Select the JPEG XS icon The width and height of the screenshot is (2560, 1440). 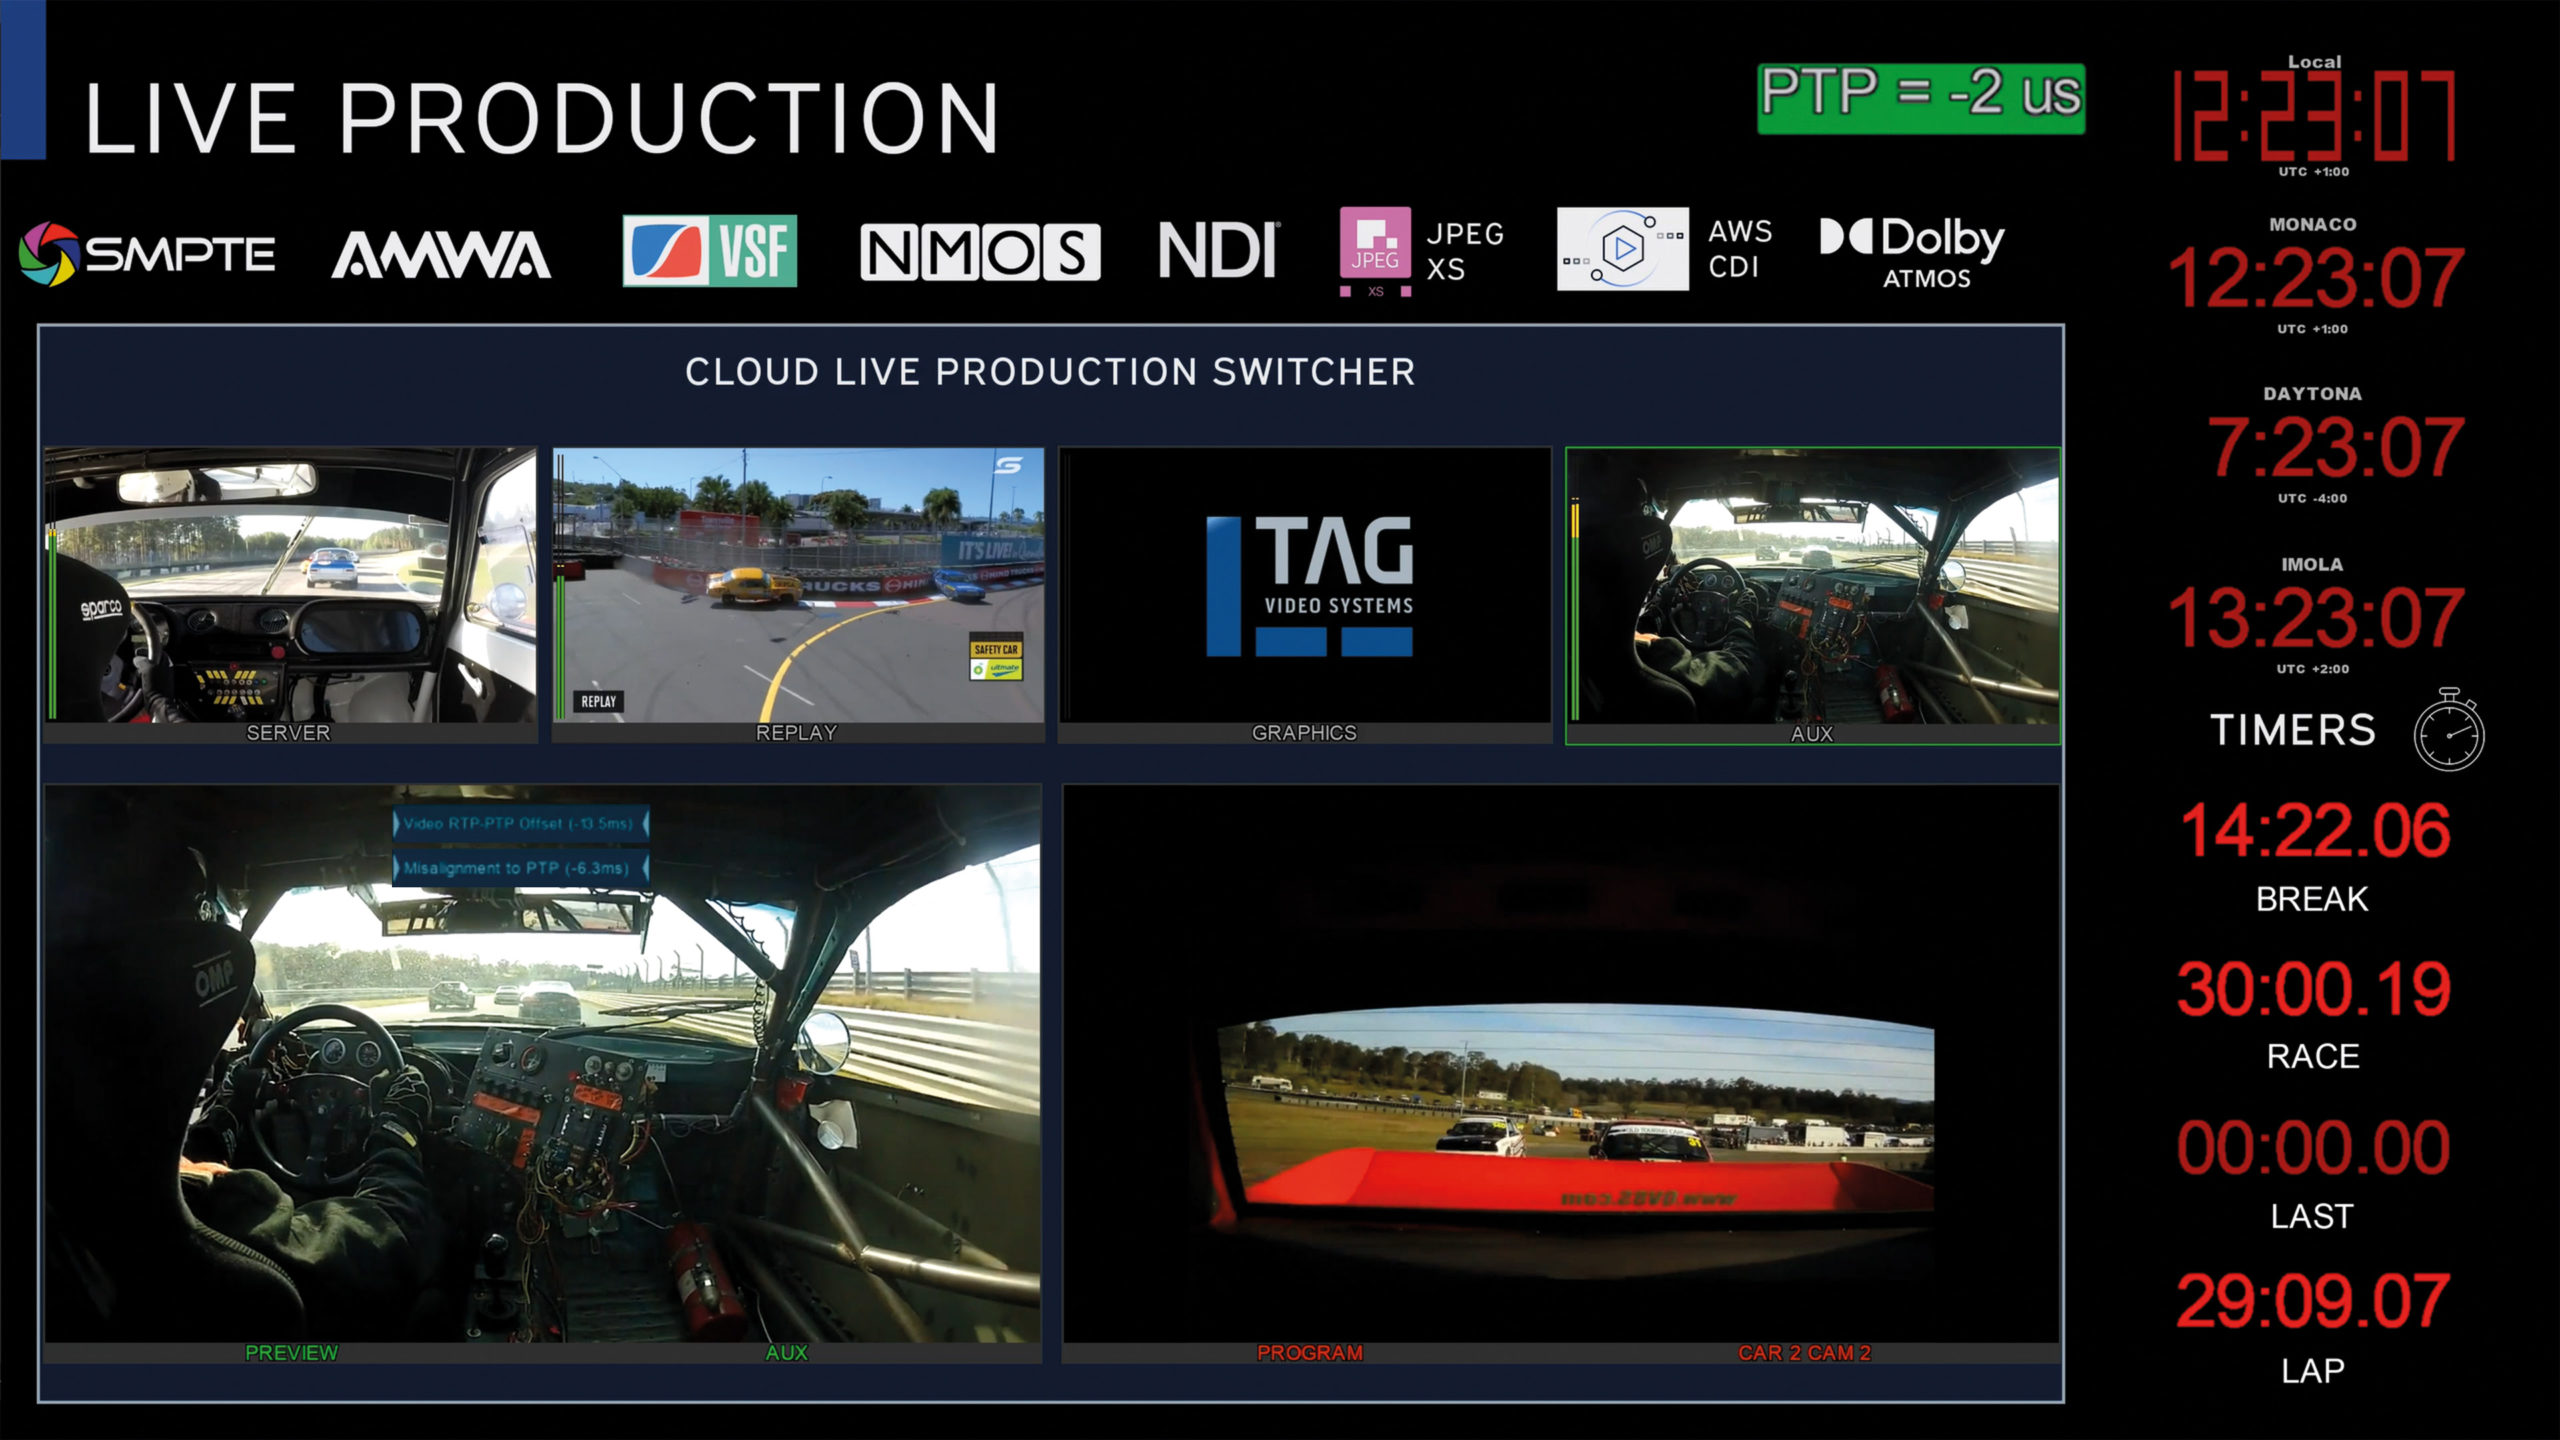(x=1375, y=250)
